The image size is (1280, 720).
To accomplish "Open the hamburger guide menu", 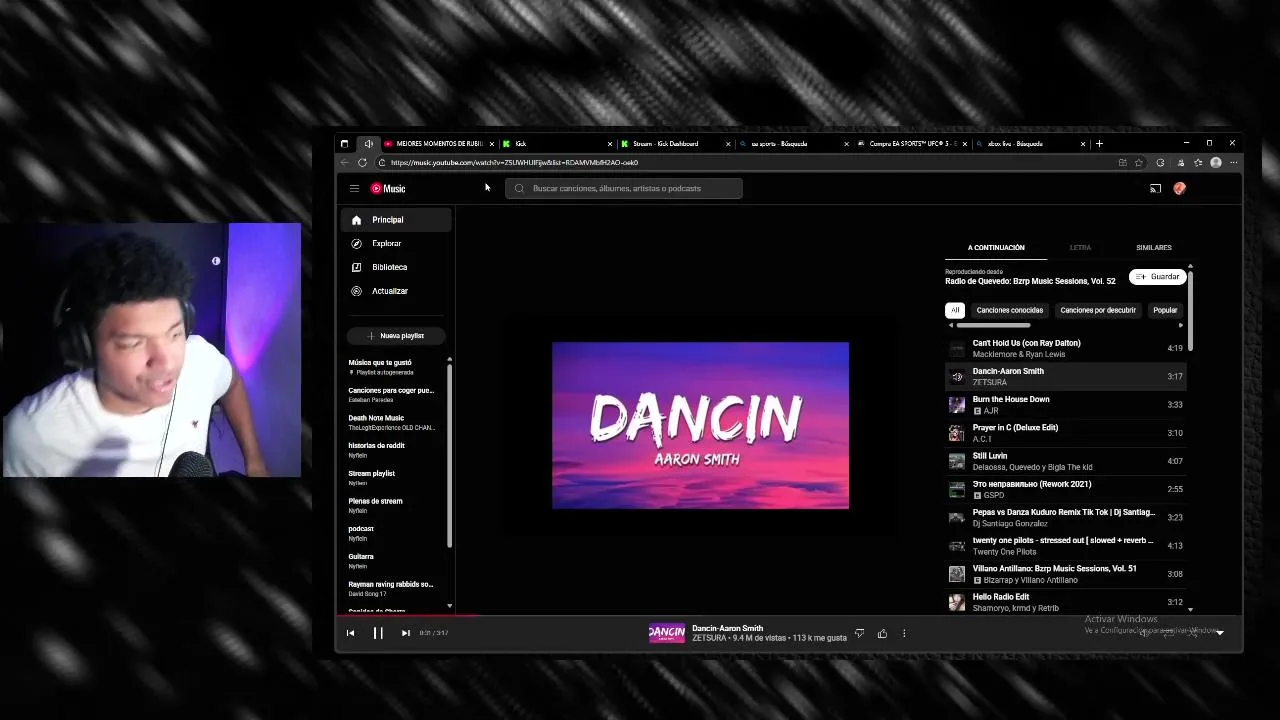I will click(354, 188).
